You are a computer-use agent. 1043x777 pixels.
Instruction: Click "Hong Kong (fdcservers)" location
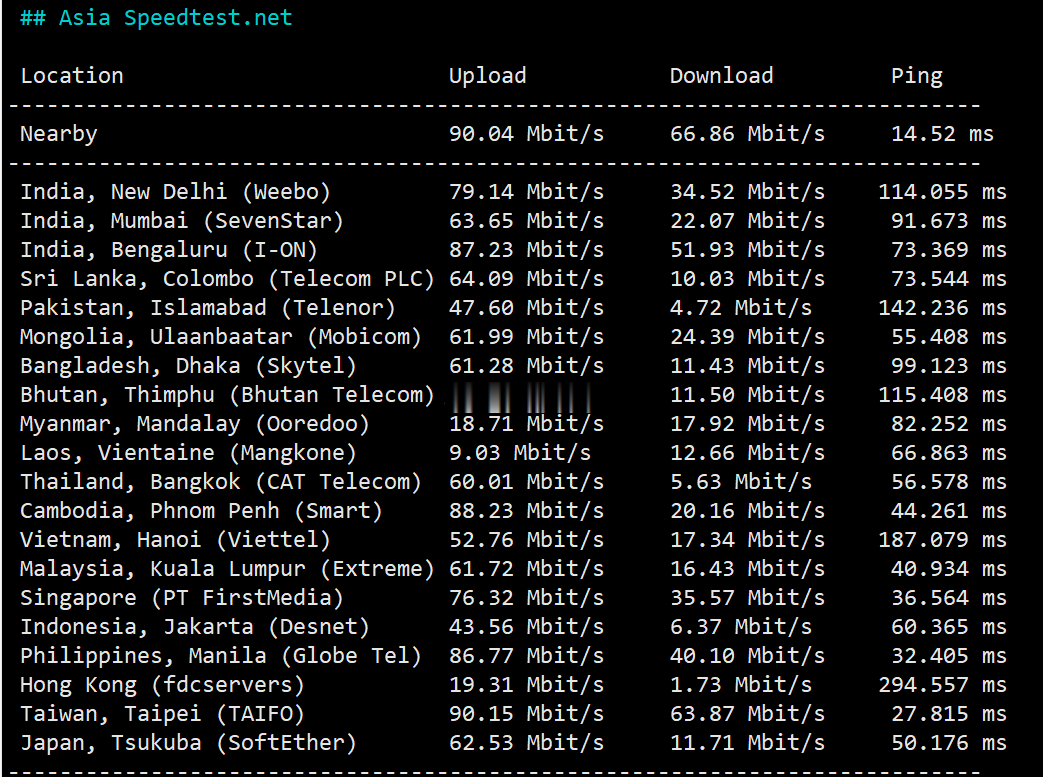click(x=162, y=685)
